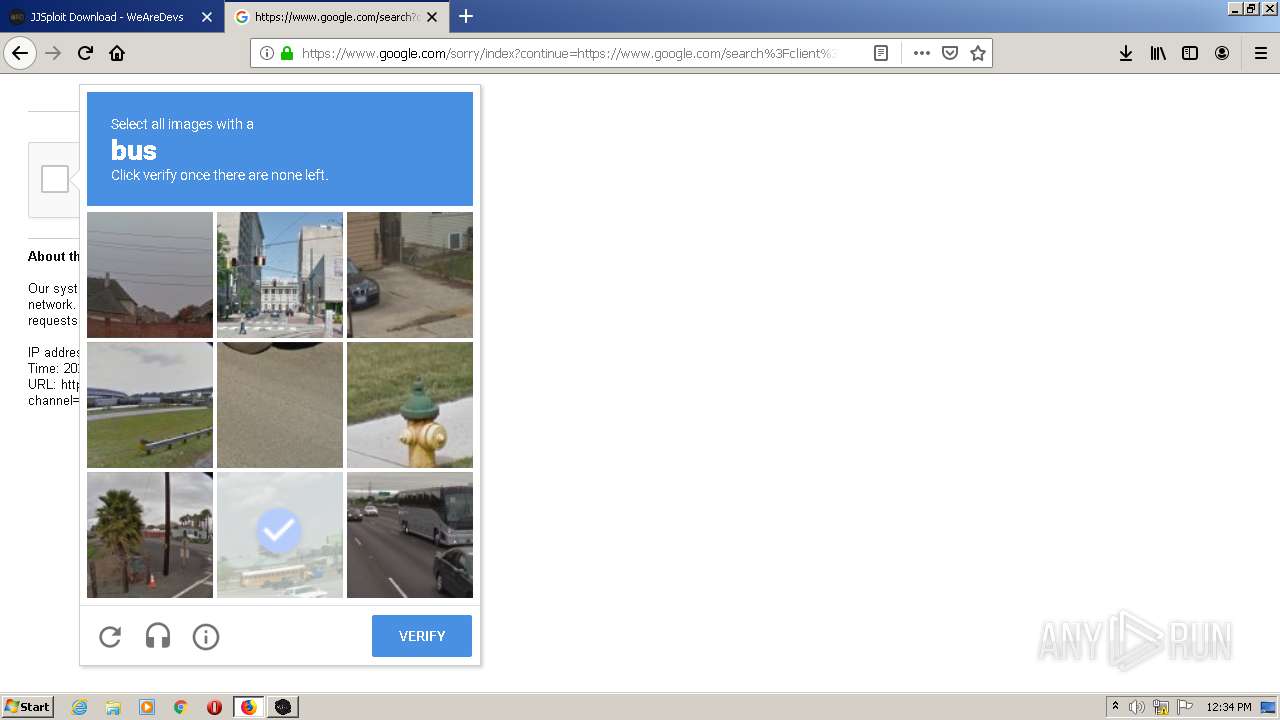Open Action Center flag icon
Viewport: 1280px width, 720px height.
click(x=1185, y=707)
